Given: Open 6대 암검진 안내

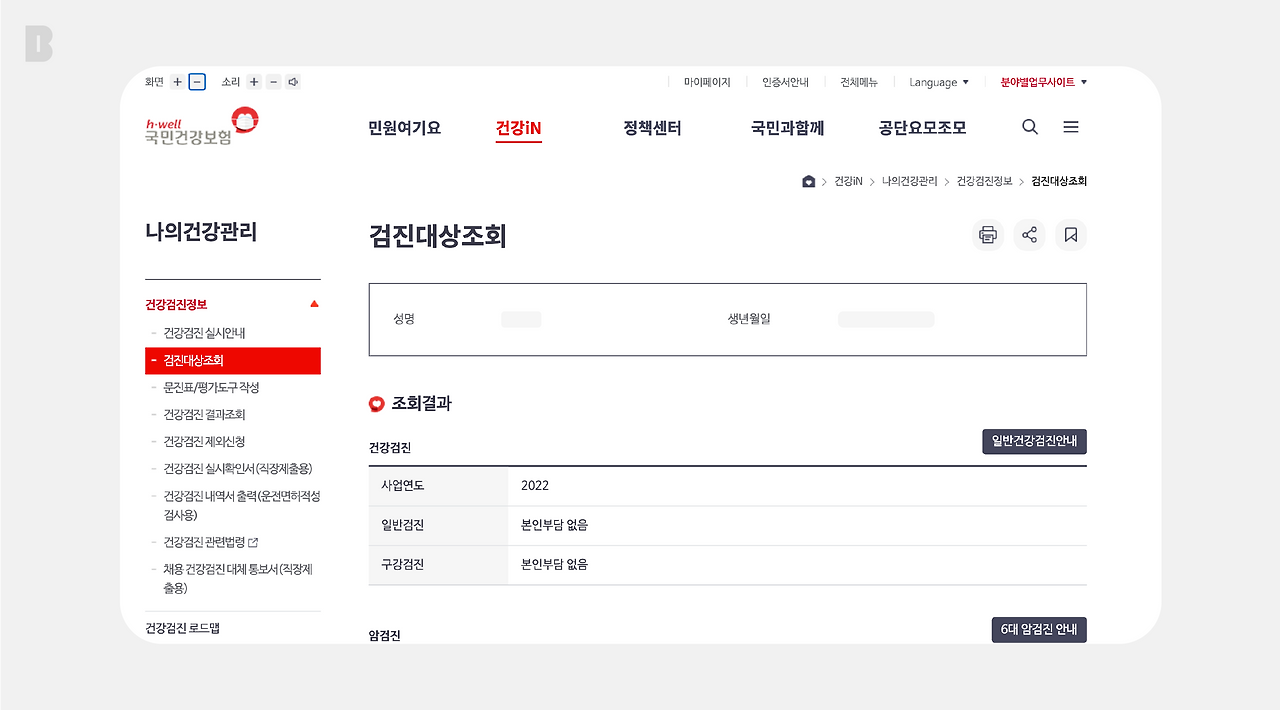Looking at the screenshot, I should pos(1039,629).
